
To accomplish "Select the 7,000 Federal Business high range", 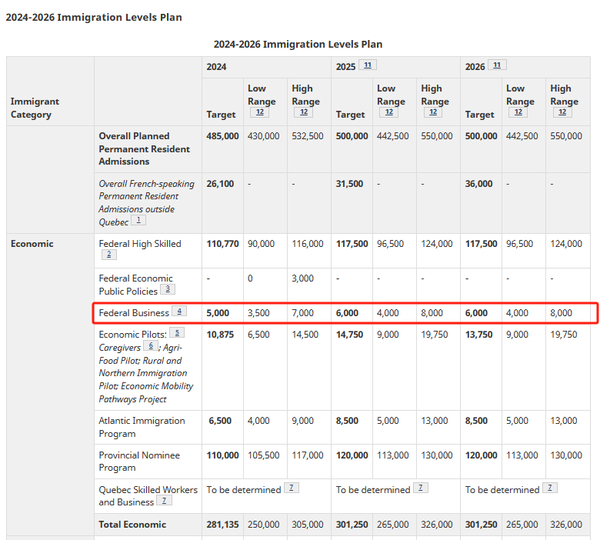I will (x=303, y=313).
